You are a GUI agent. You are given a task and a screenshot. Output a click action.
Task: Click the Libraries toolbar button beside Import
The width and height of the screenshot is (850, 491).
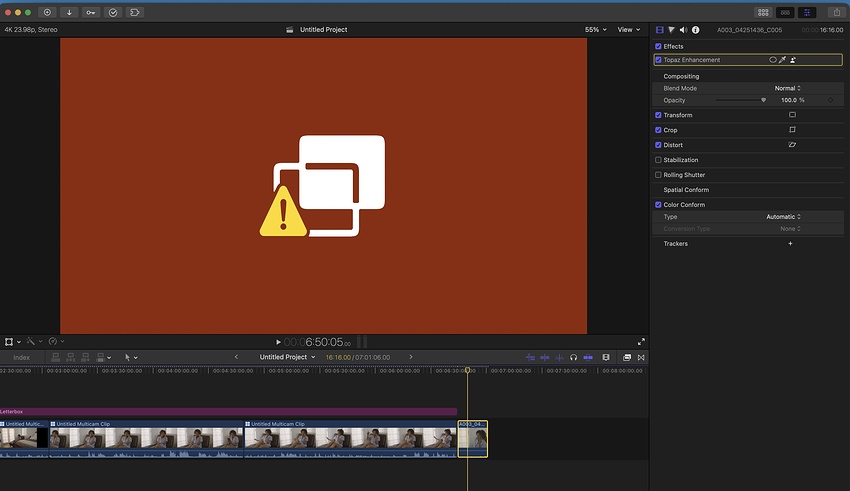47,12
